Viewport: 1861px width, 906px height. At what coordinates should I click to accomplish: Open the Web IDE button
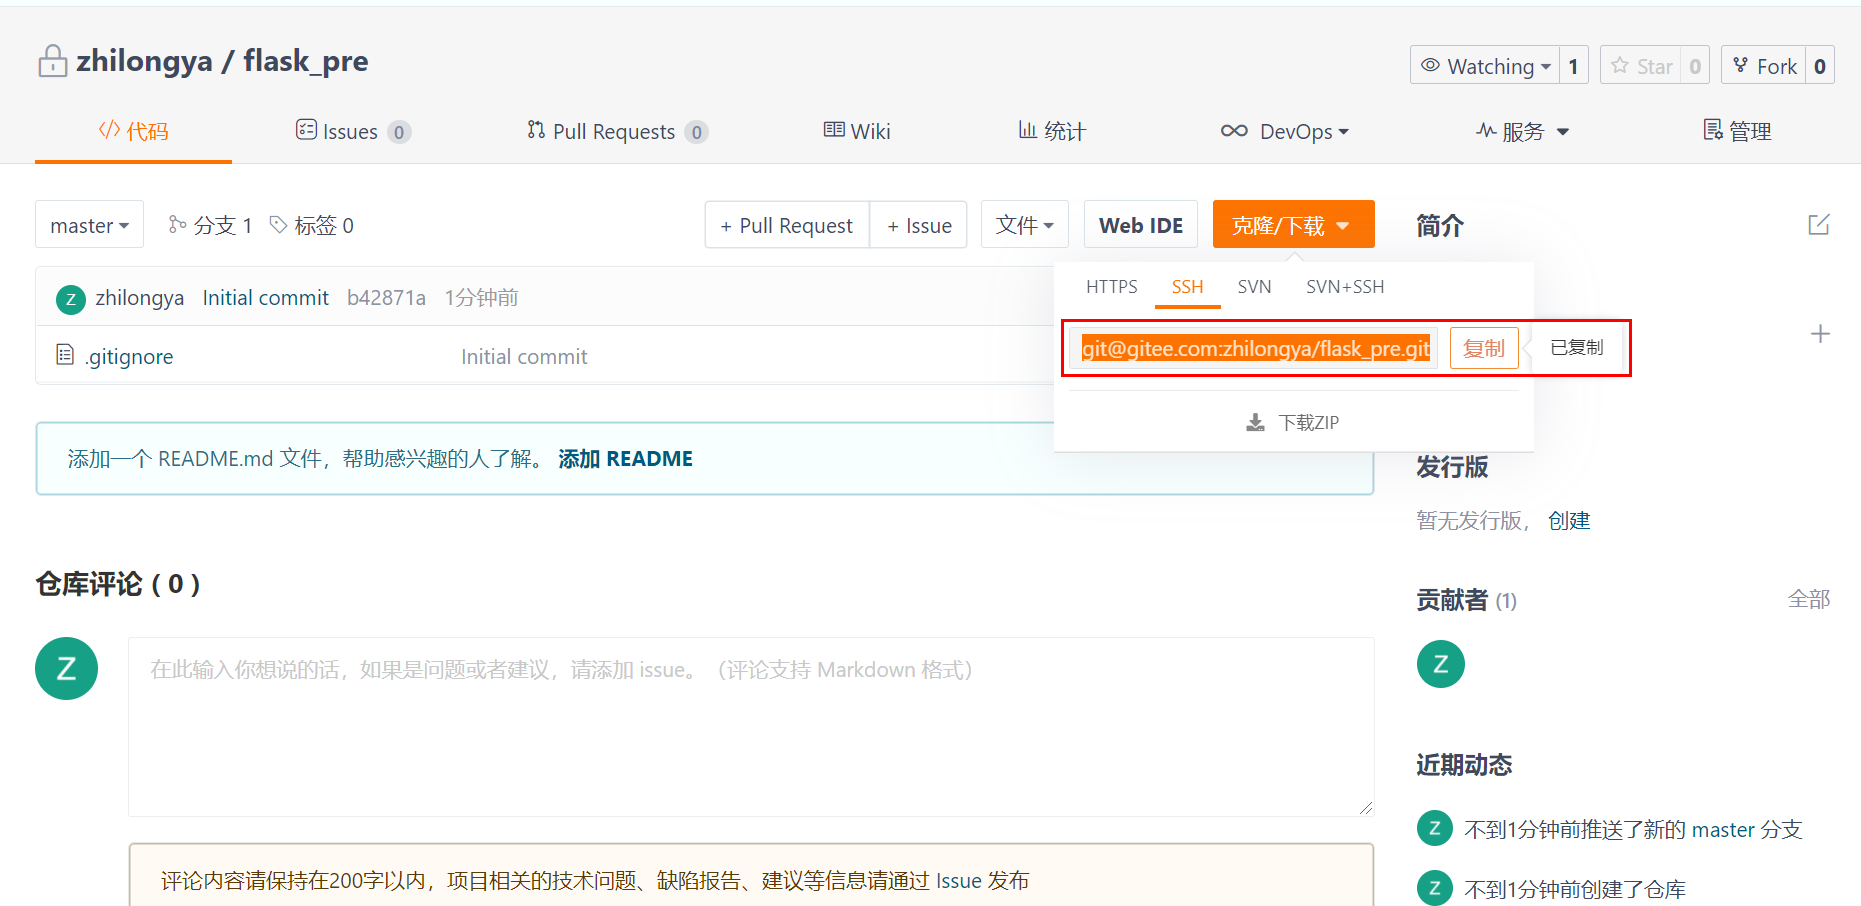click(x=1141, y=225)
